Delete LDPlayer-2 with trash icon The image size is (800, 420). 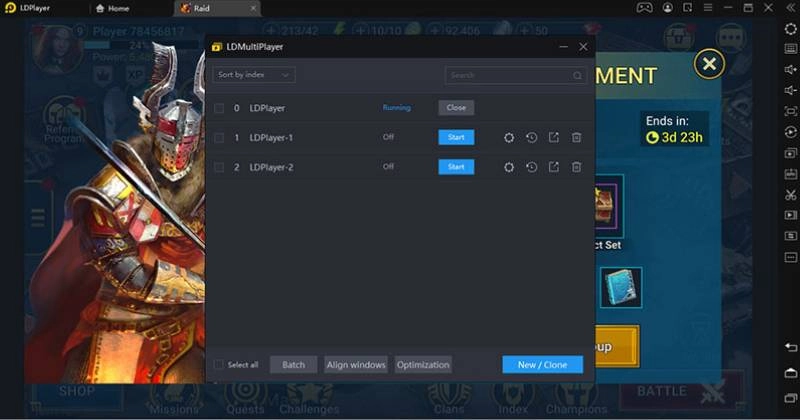[x=576, y=167]
